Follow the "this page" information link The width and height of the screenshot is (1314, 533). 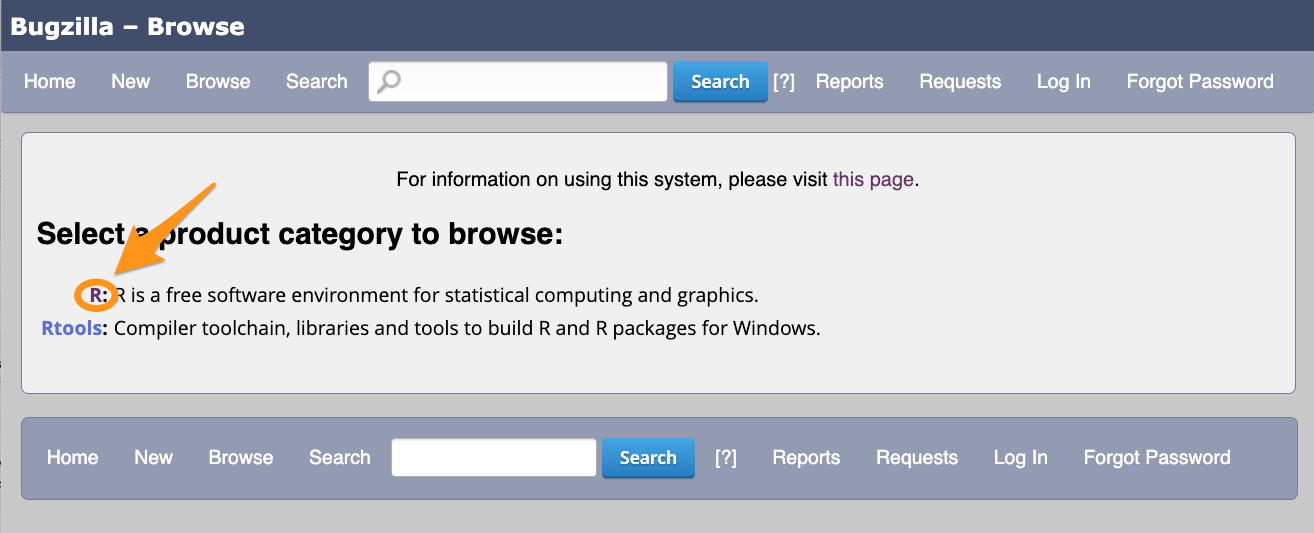tap(873, 180)
